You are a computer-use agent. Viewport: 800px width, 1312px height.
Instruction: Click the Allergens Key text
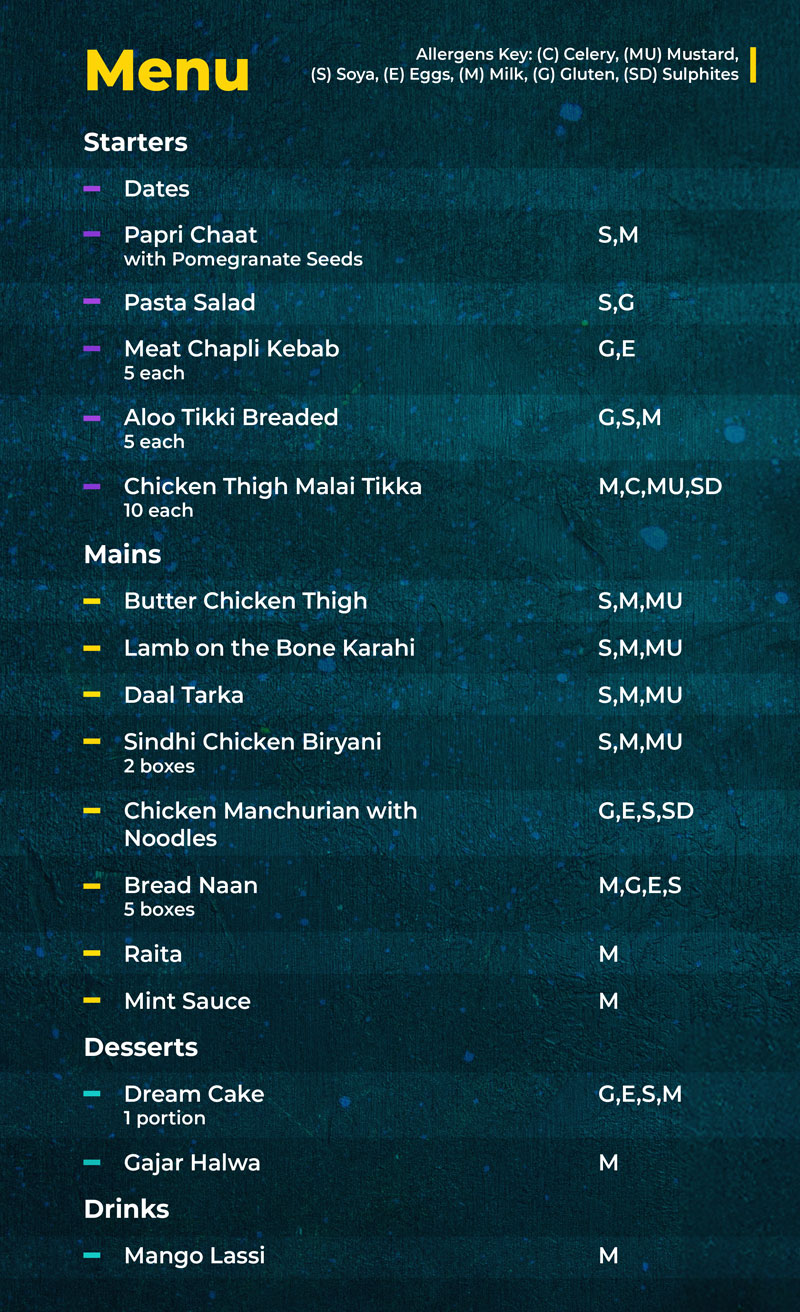(x=525, y=64)
